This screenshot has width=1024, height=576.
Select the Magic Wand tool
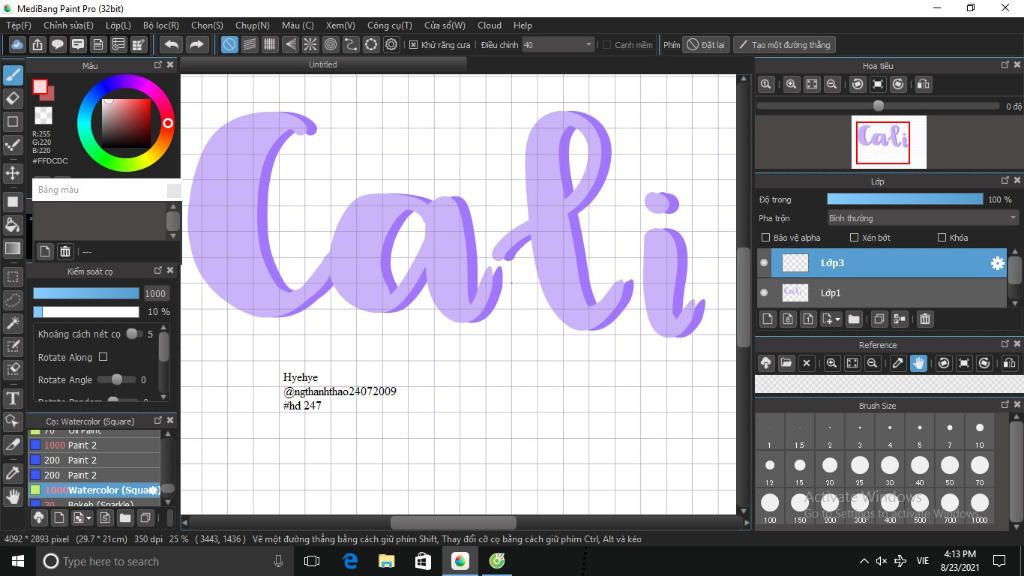click(13, 323)
